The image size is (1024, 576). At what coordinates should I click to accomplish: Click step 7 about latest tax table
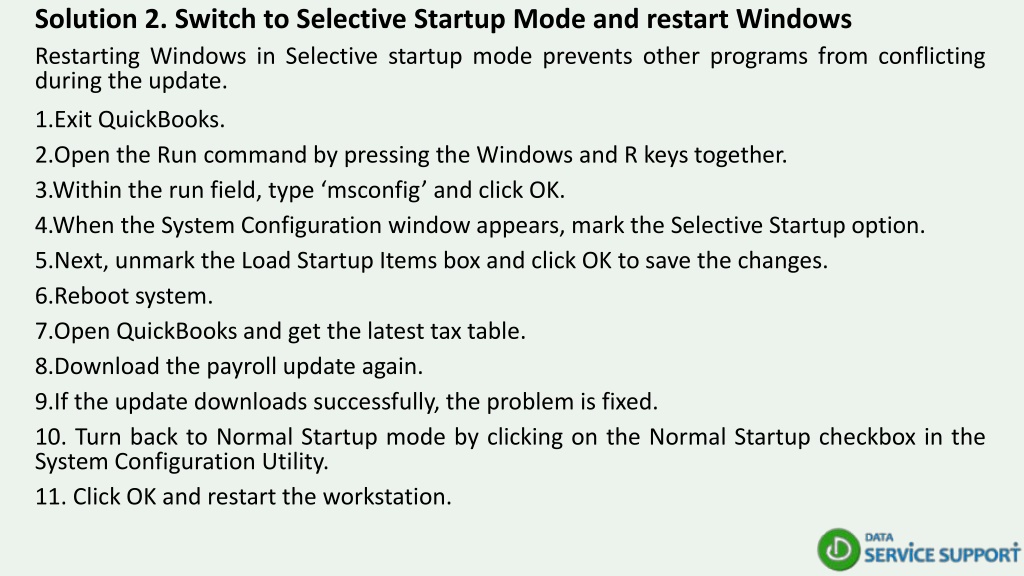pyautogui.click(x=280, y=331)
